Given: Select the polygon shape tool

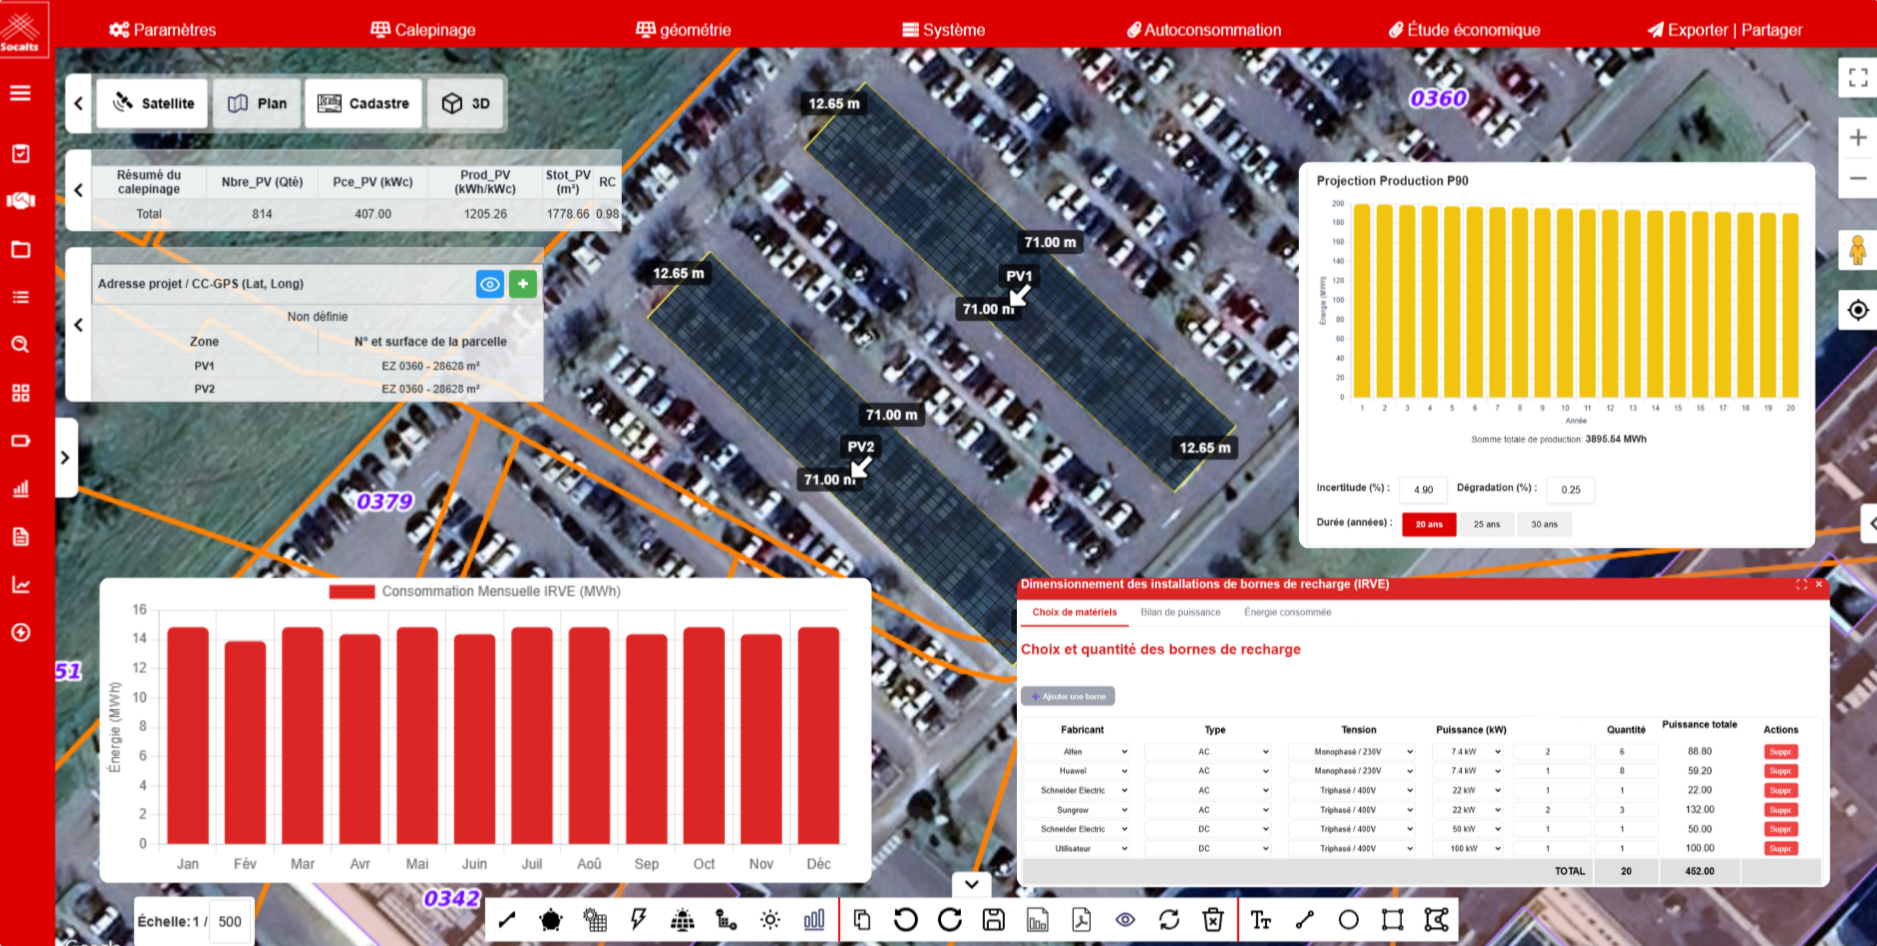Looking at the screenshot, I should 550,920.
